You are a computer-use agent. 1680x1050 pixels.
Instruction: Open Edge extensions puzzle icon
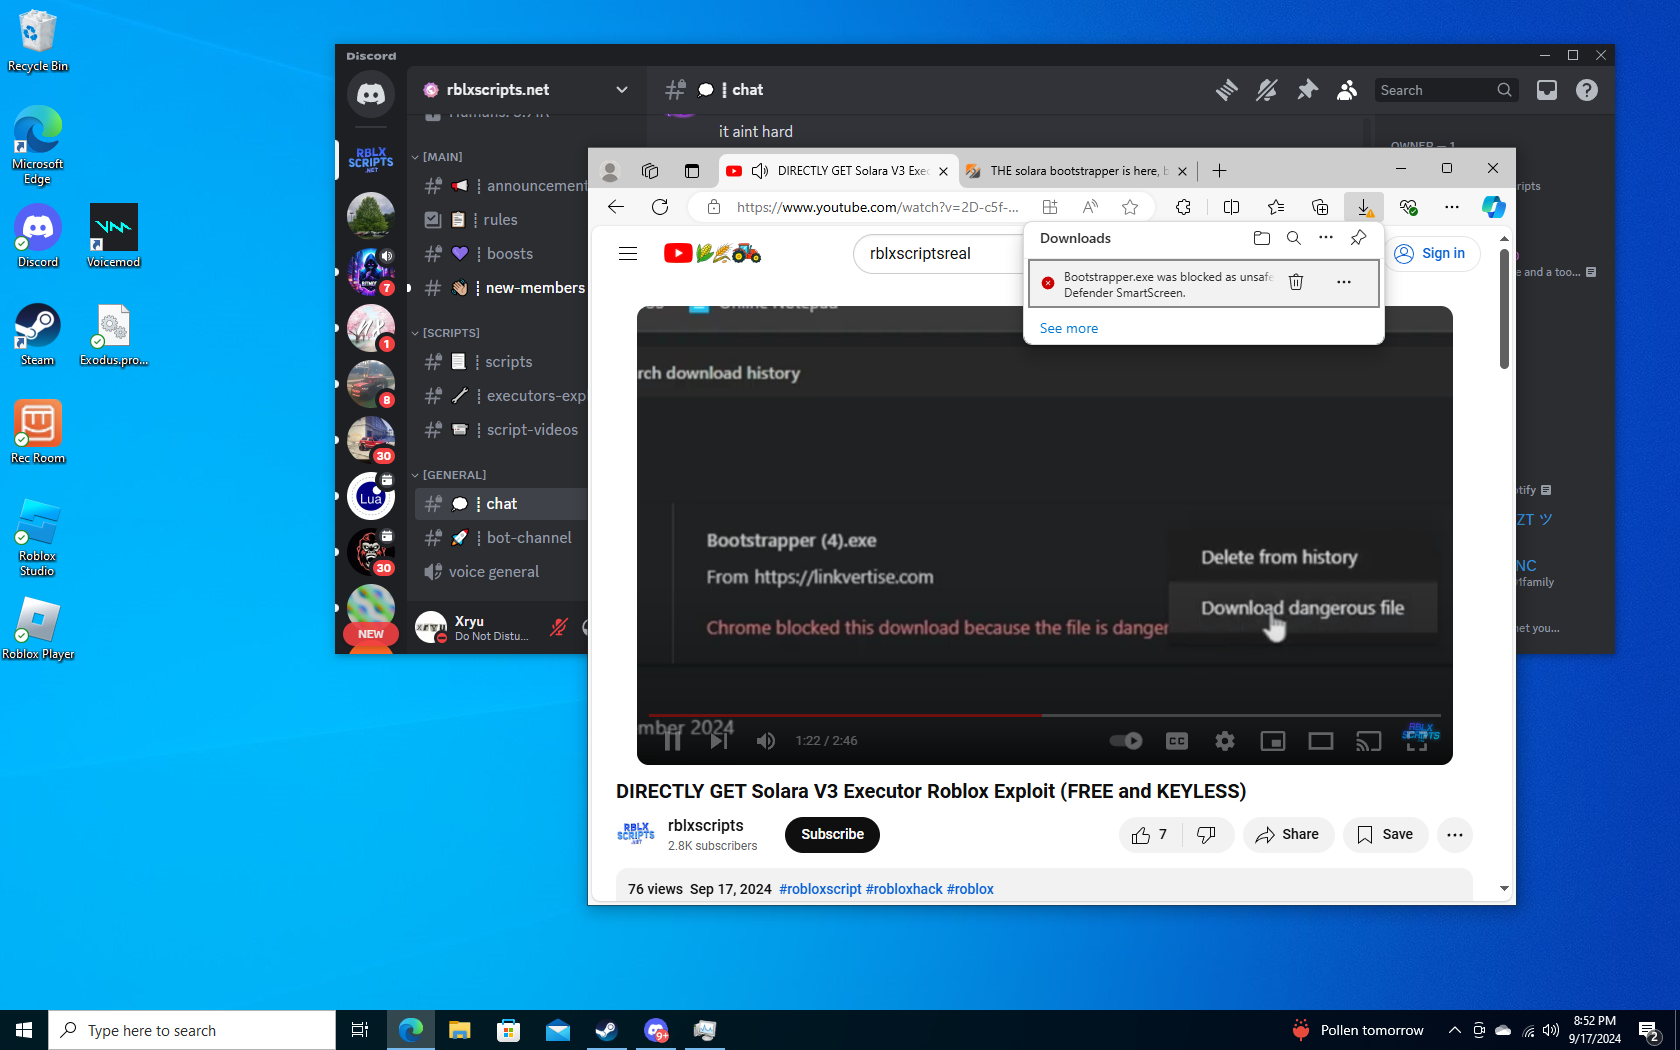[1183, 207]
